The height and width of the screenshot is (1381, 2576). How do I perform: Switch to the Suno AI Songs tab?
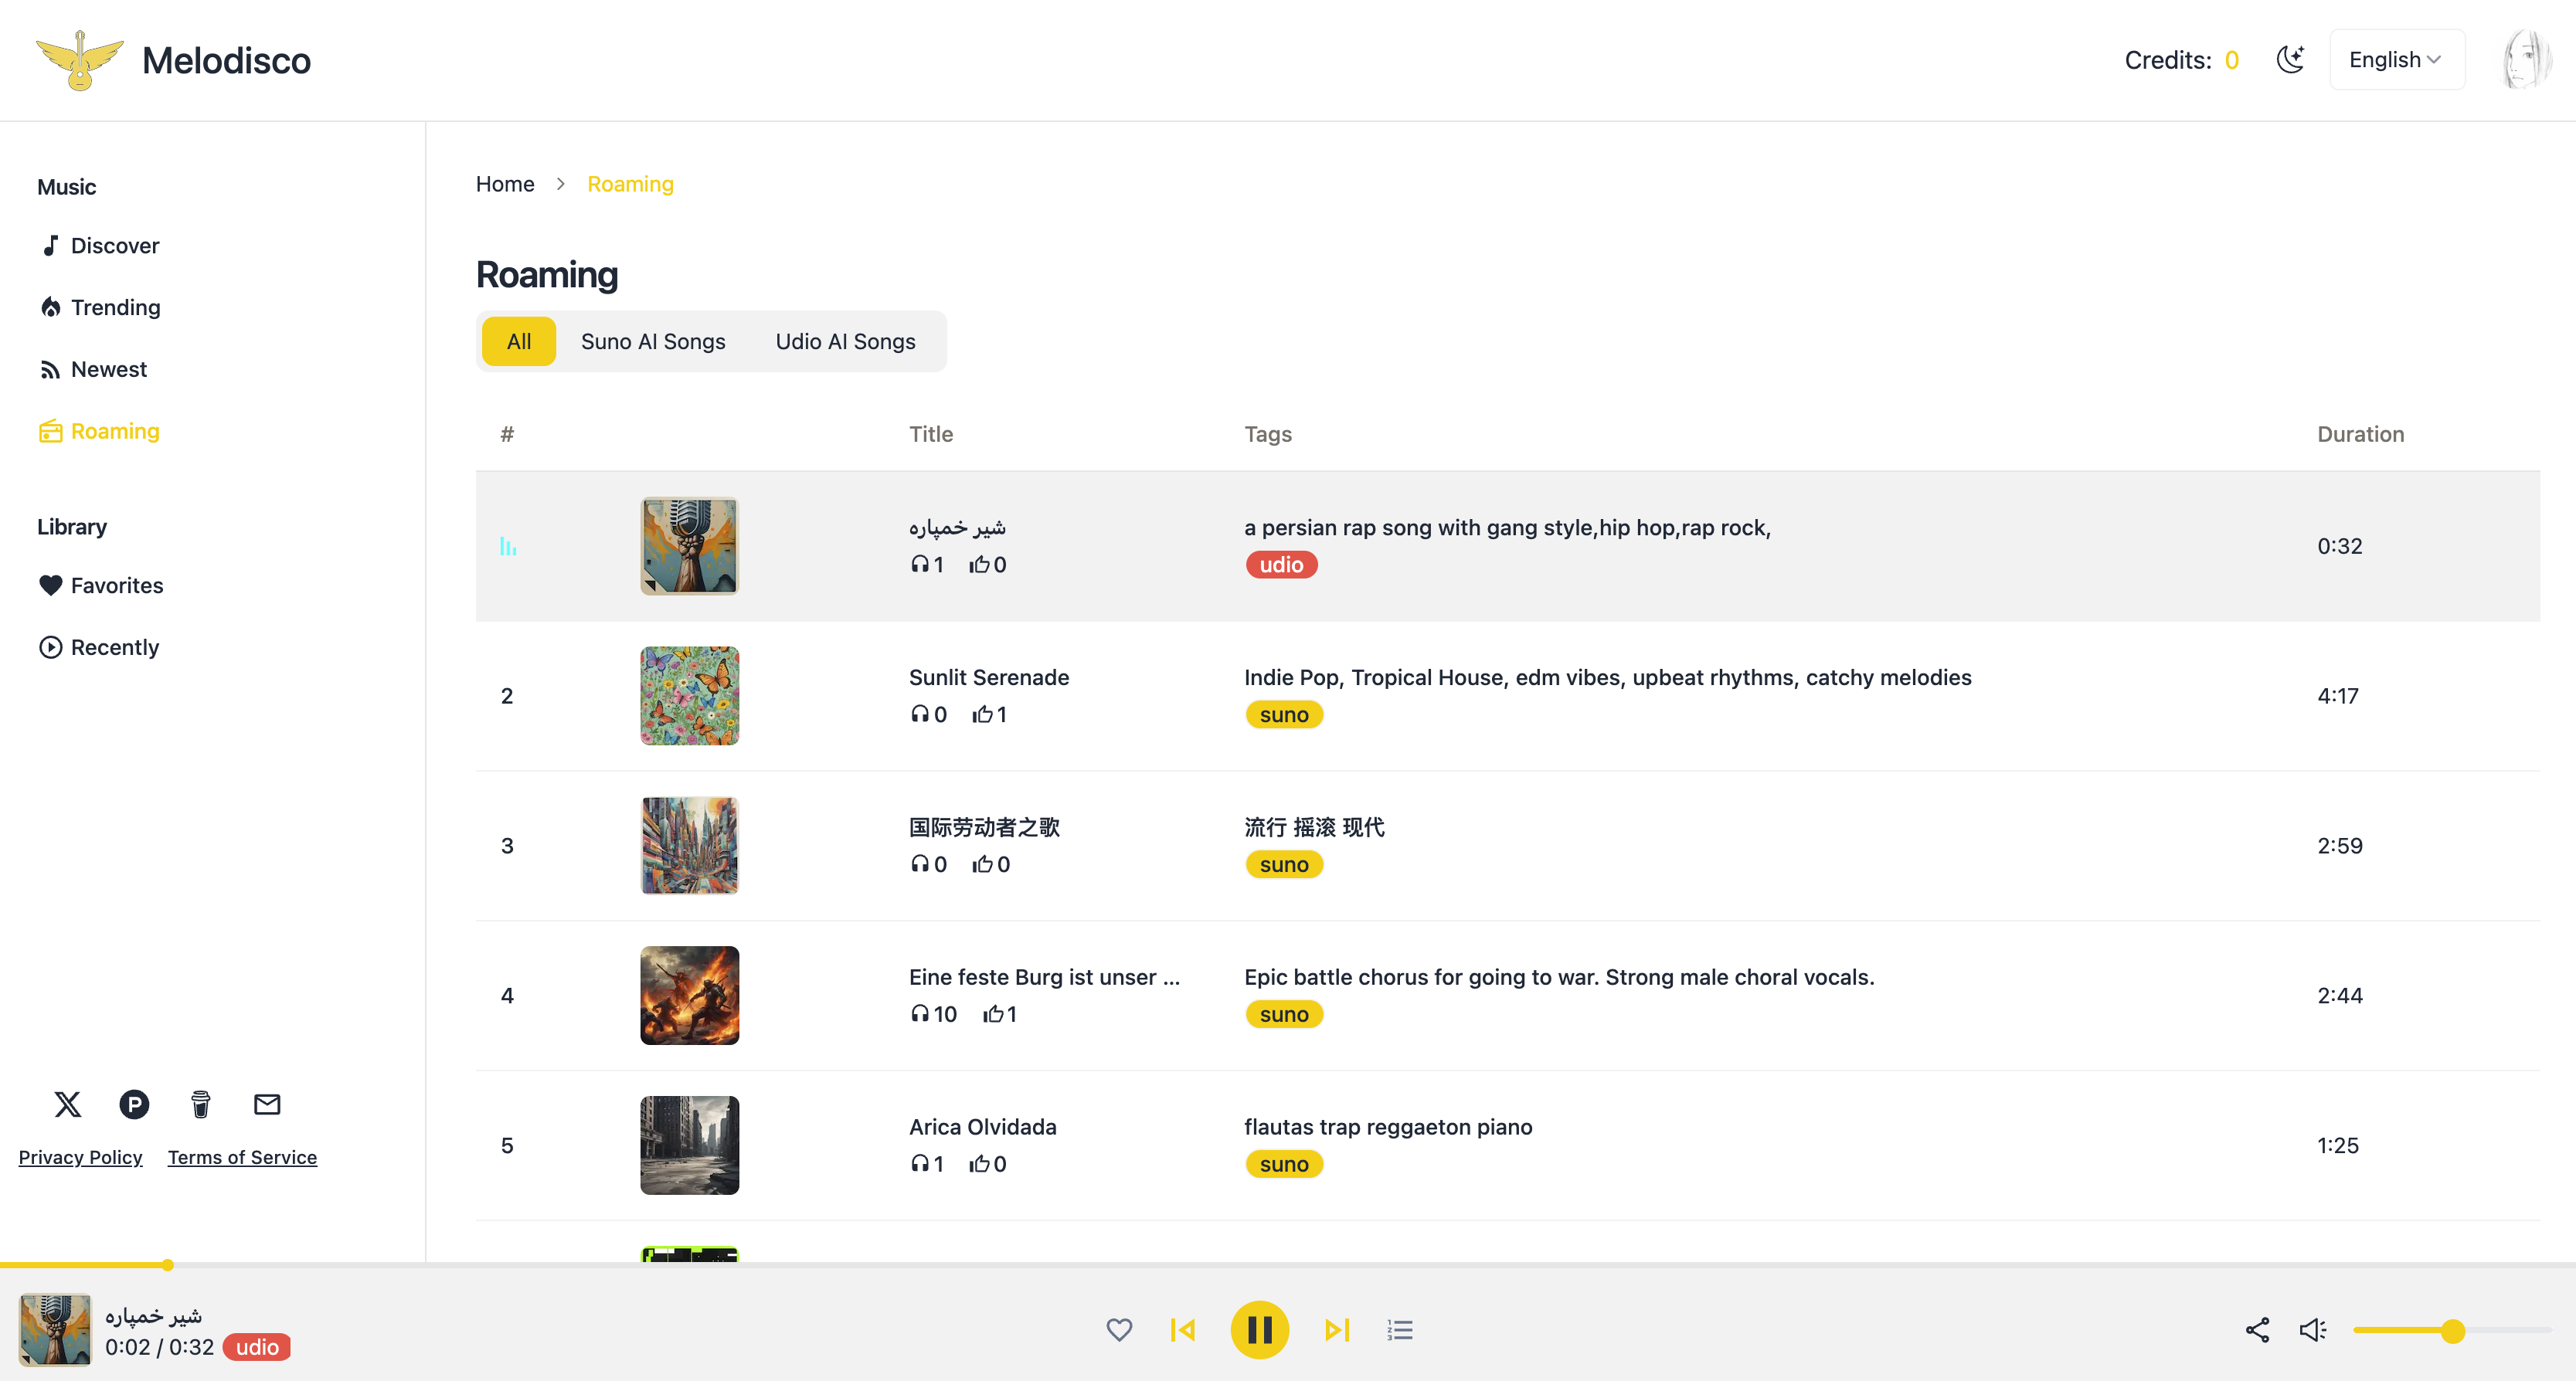(653, 342)
